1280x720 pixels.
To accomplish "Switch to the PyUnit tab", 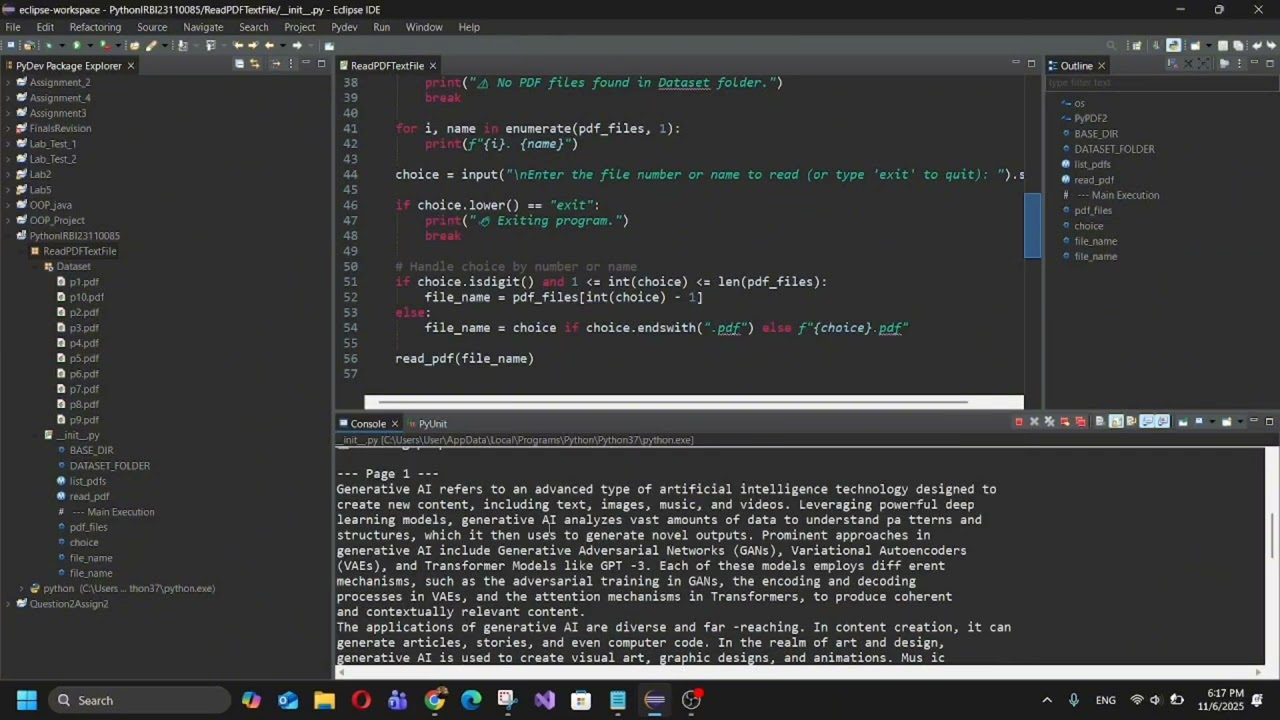I will 426,424.
